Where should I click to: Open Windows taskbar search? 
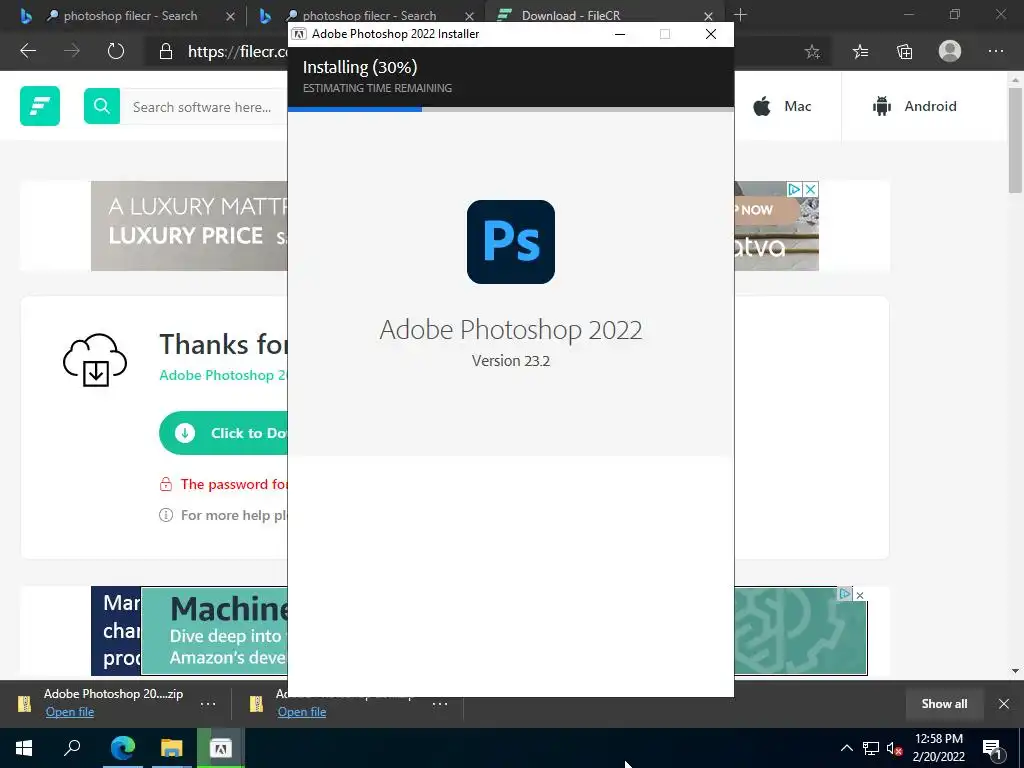tap(72, 748)
